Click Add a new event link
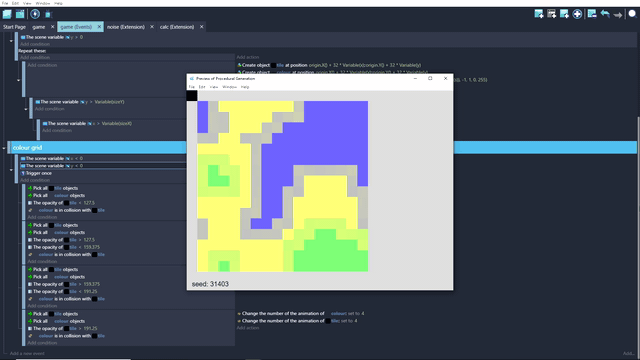Viewport: 640px width, 360px height. pyautogui.click(x=27, y=353)
